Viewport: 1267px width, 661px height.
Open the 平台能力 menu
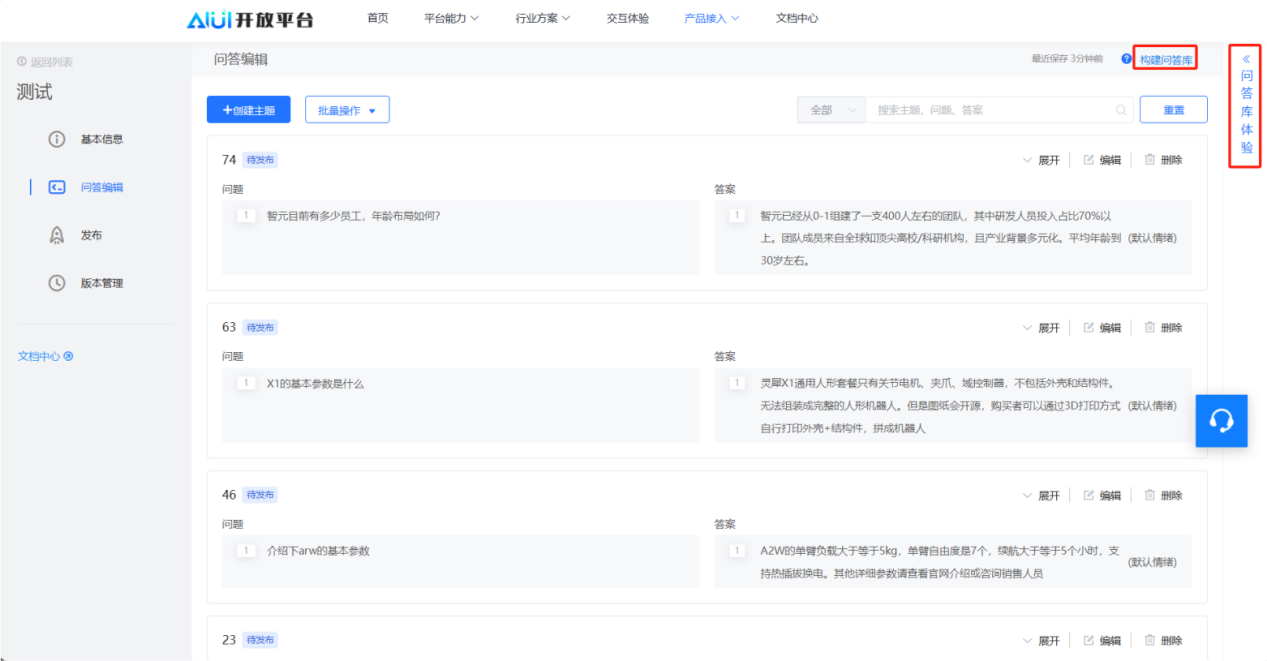[451, 18]
